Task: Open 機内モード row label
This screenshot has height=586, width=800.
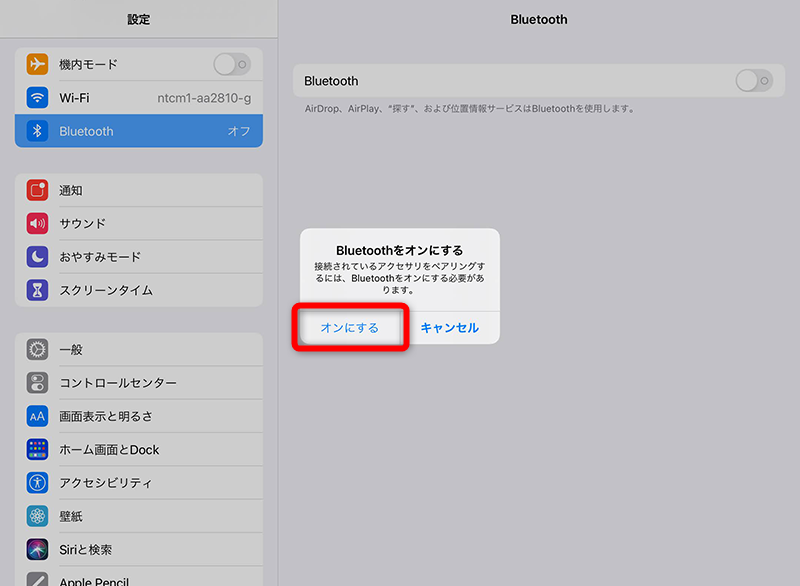Action: click(88, 64)
